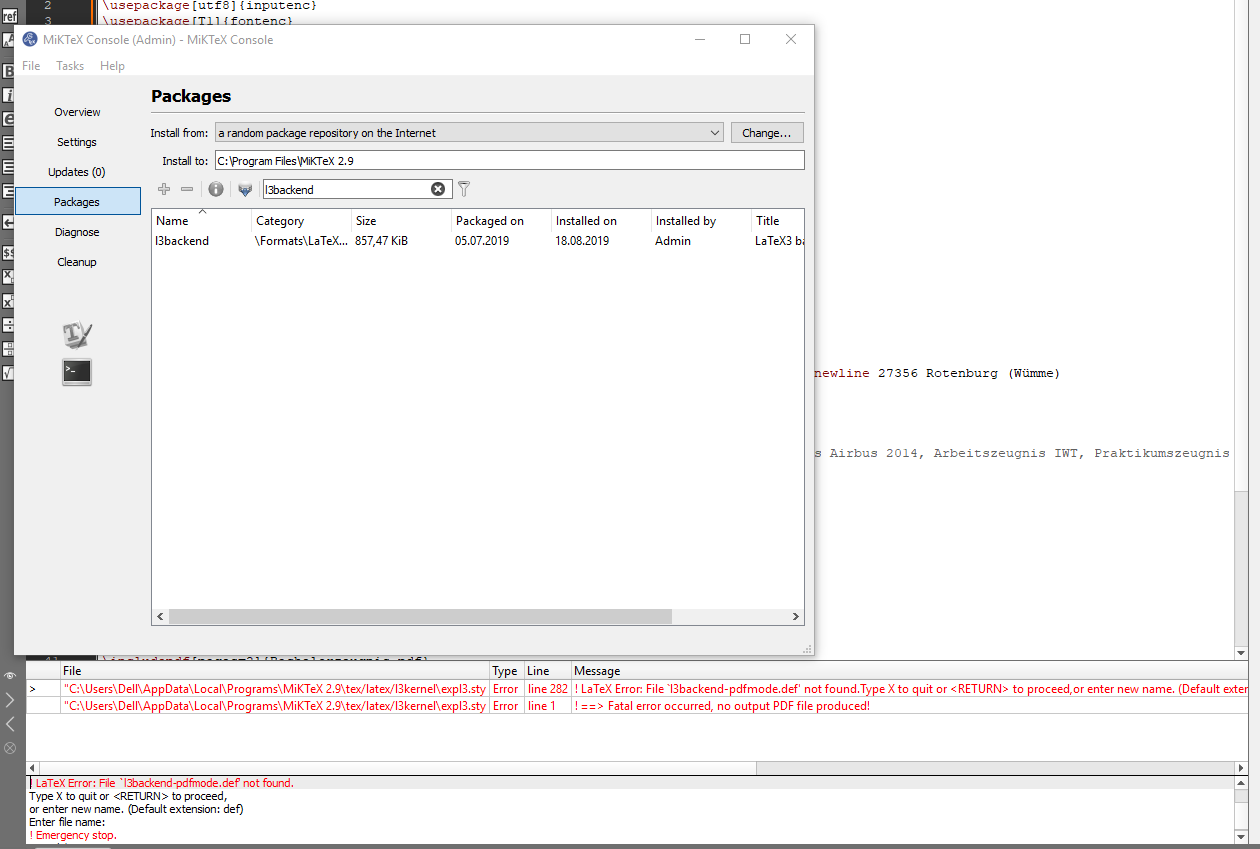Click the bold B icon in TeXstudio
Viewport: 1260px width, 849px height.
8,71
